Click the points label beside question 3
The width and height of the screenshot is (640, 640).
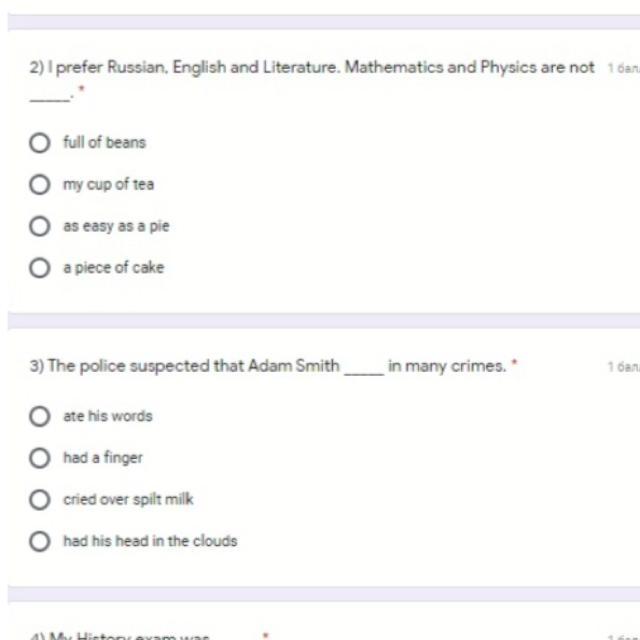pos(622,367)
